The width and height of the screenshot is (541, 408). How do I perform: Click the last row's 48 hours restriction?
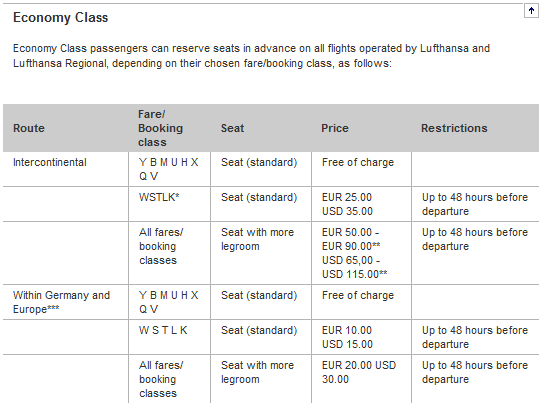[x=475, y=372]
